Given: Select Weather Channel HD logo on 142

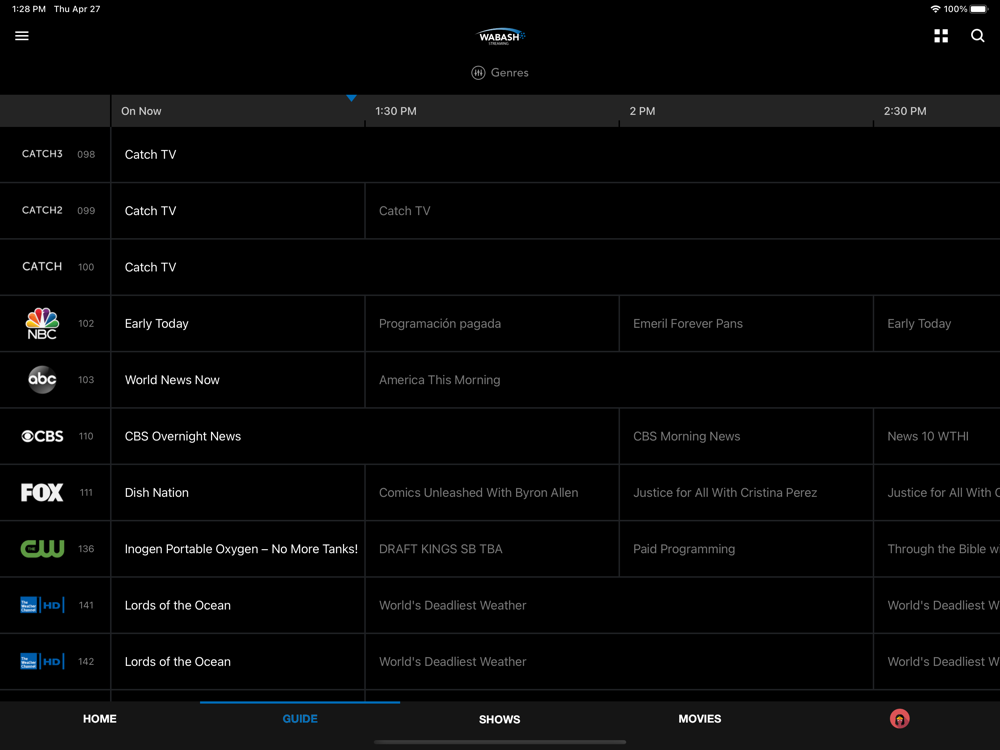Looking at the screenshot, I should coord(42,661).
